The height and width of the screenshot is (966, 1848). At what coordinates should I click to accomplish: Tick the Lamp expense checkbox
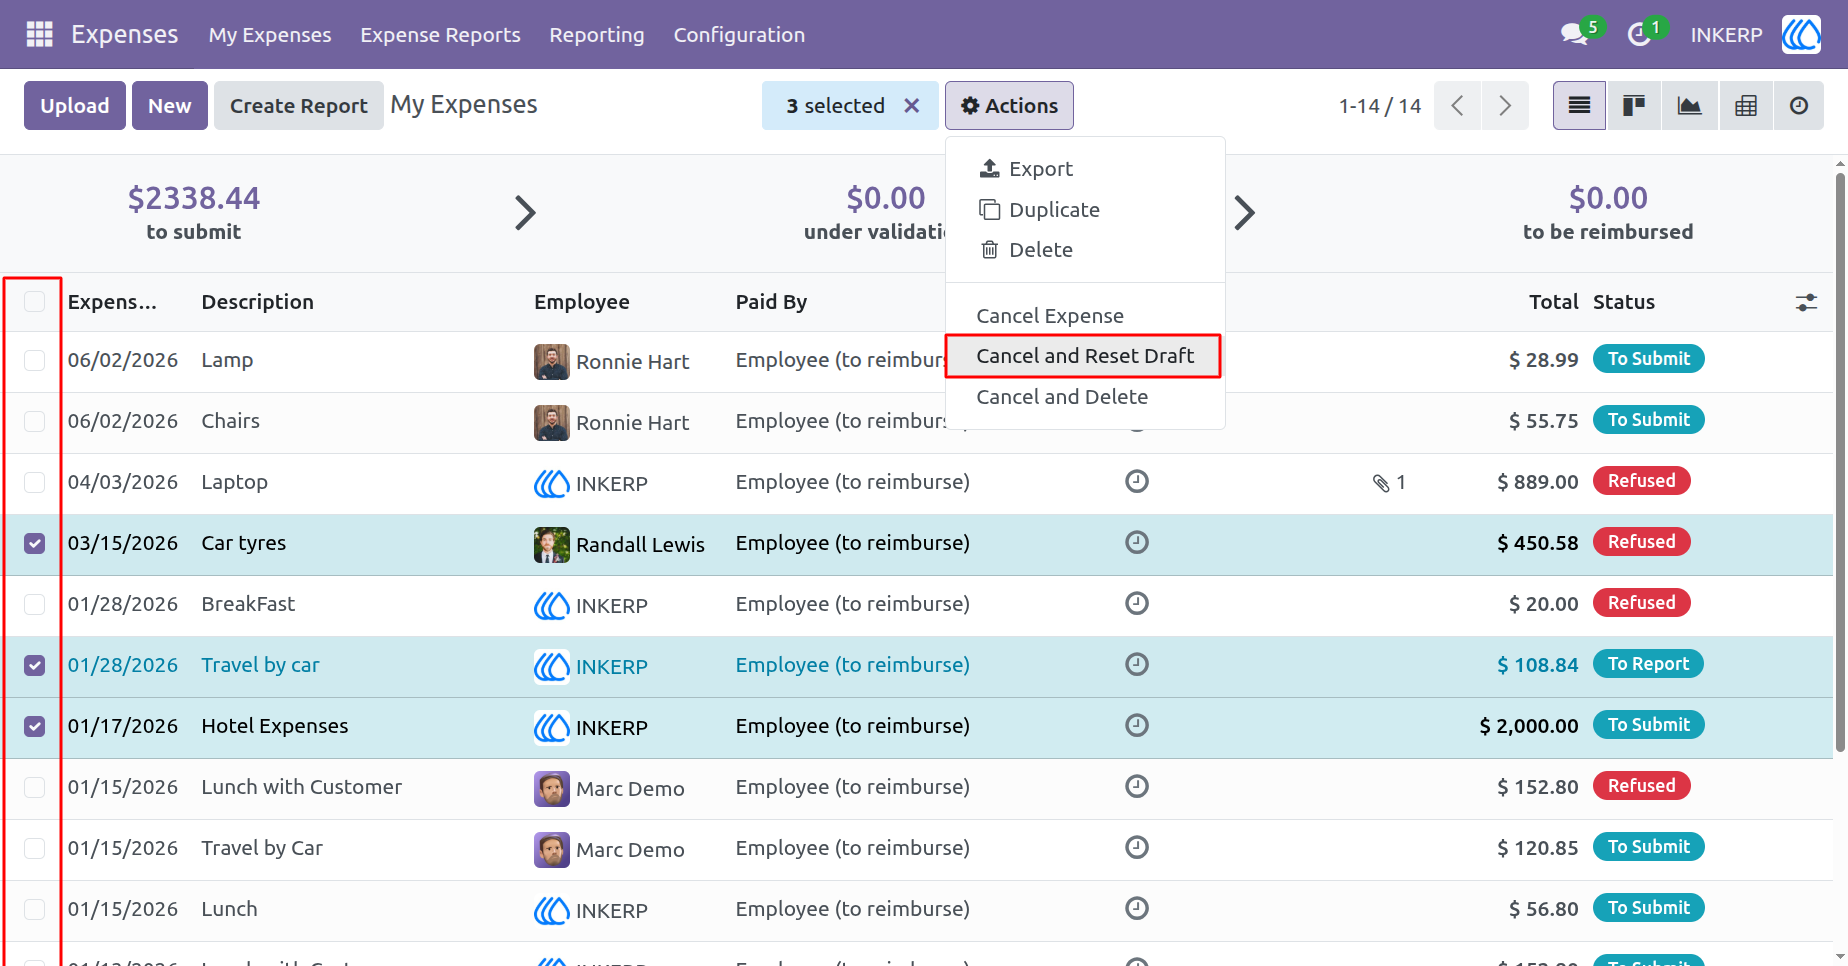(35, 361)
